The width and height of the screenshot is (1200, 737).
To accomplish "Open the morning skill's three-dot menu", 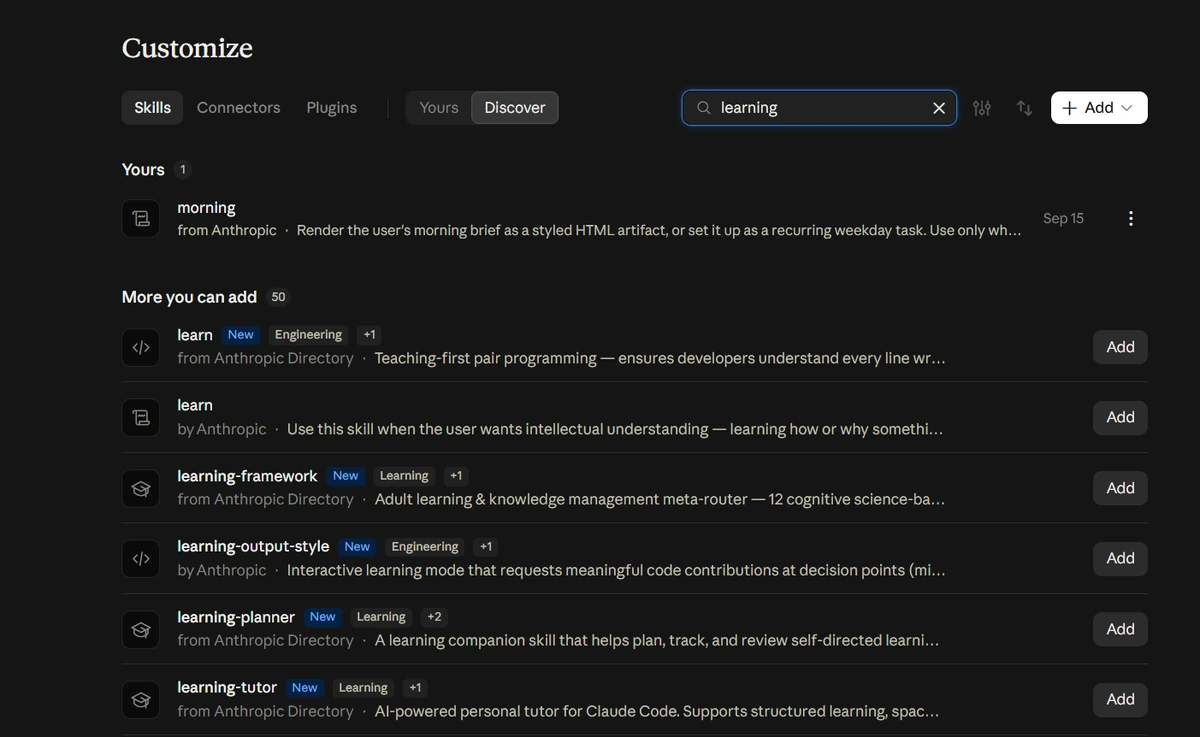I will pos(1130,218).
